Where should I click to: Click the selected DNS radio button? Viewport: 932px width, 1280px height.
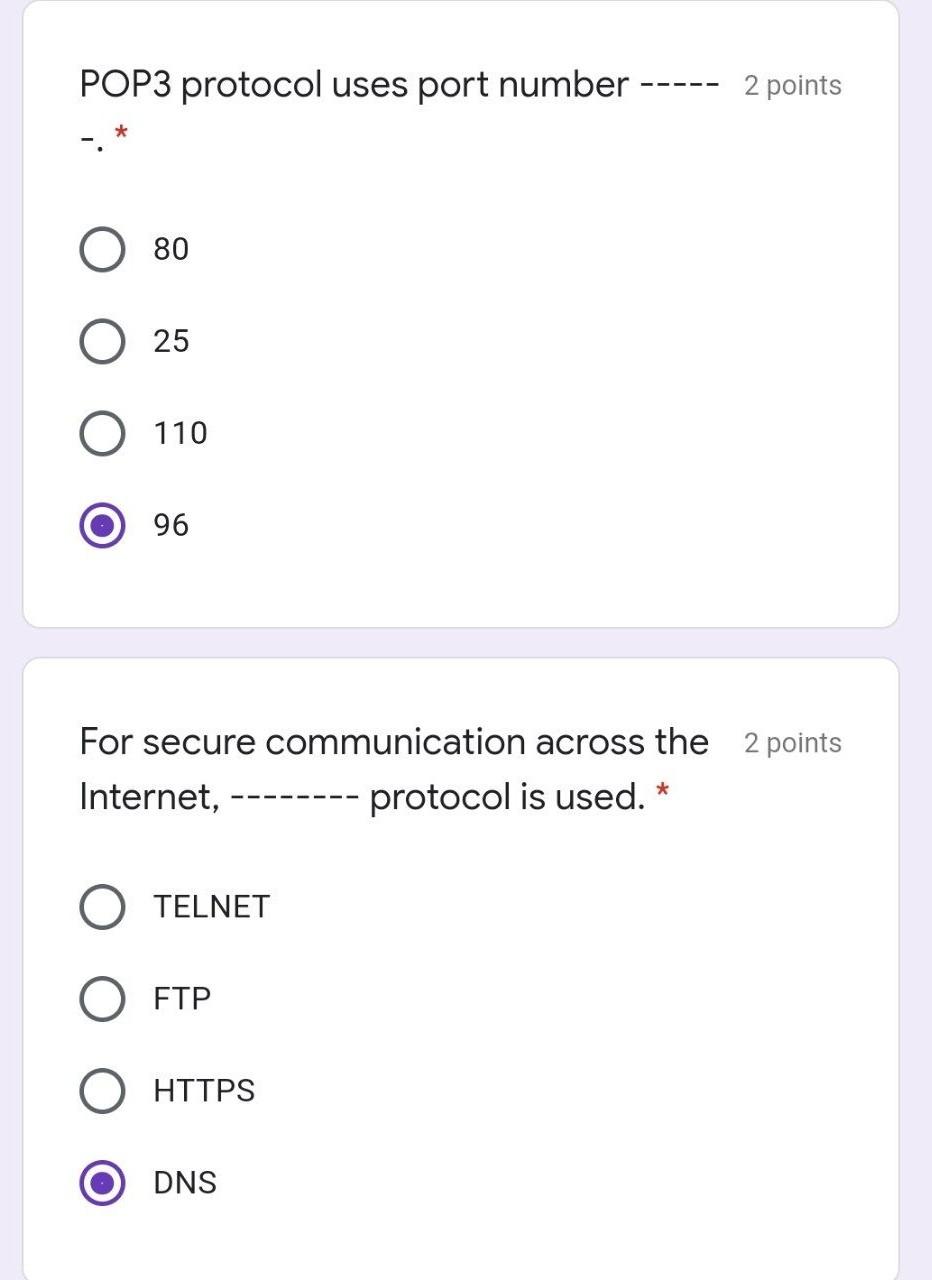pyautogui.click(x=102, y=1182)
